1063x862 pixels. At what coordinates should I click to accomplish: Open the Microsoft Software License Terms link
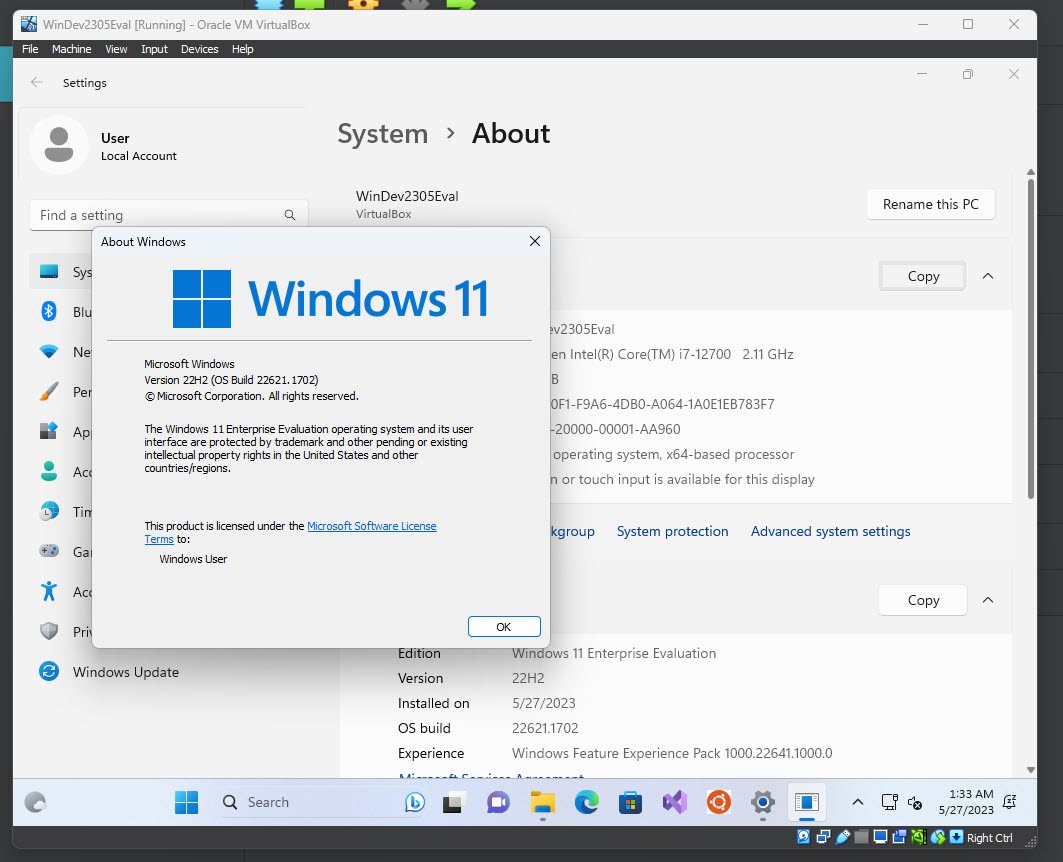click(372, 525)
